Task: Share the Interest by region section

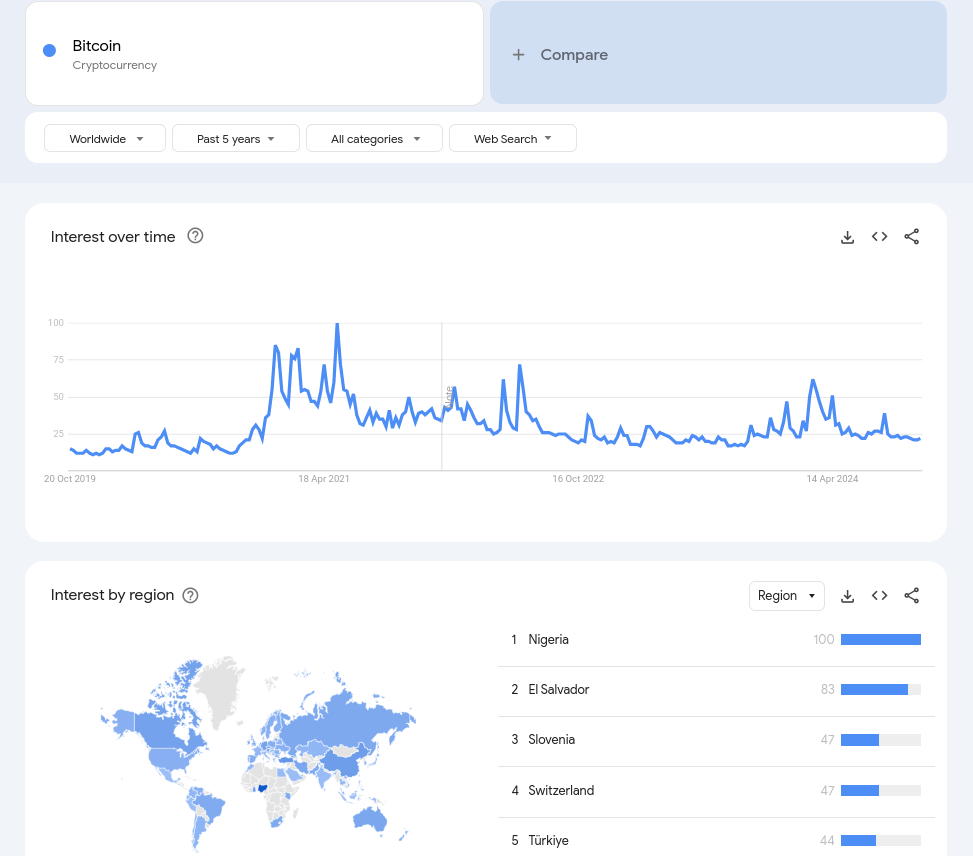Action: coord(911,596)
